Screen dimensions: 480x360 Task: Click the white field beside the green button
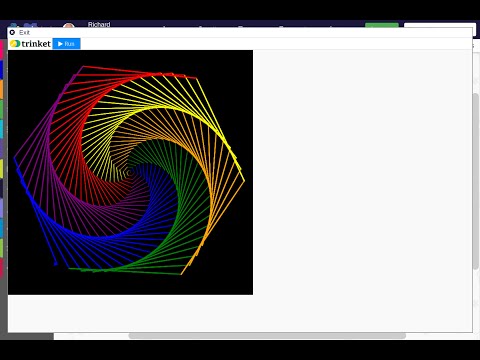tap(440, 25)
